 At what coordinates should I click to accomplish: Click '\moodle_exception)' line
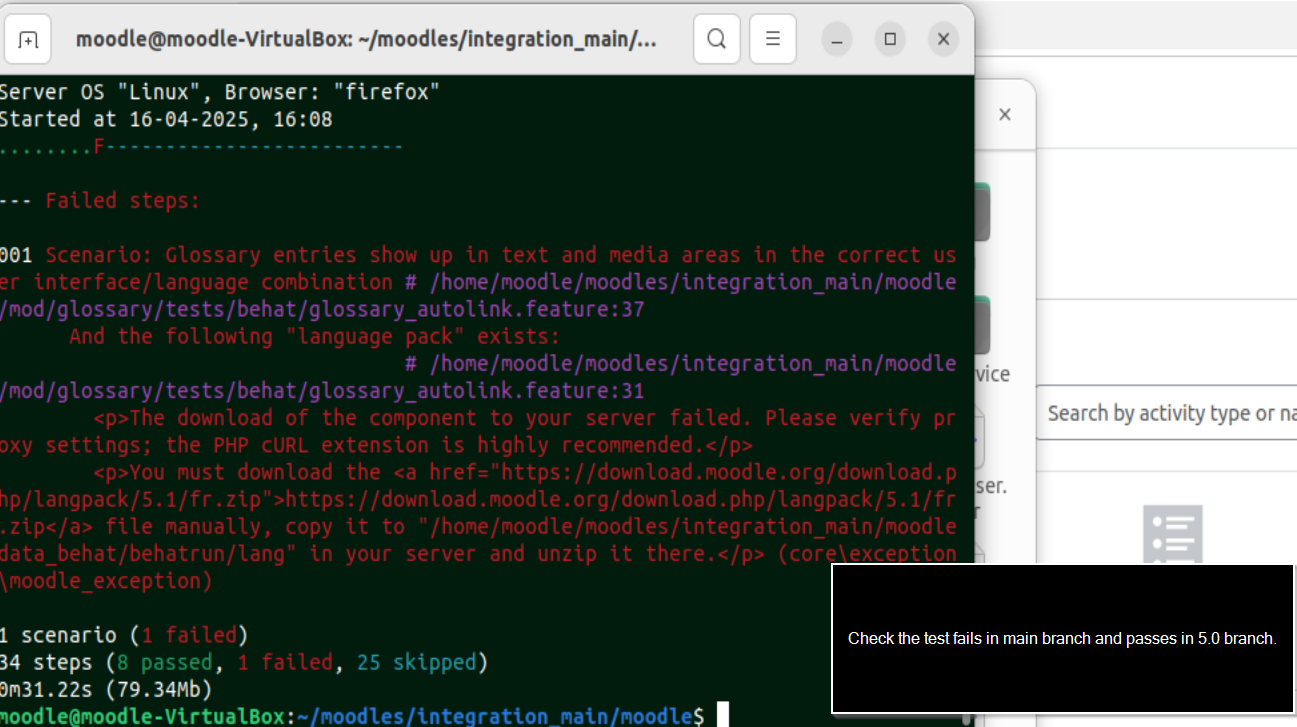[106, 580]
